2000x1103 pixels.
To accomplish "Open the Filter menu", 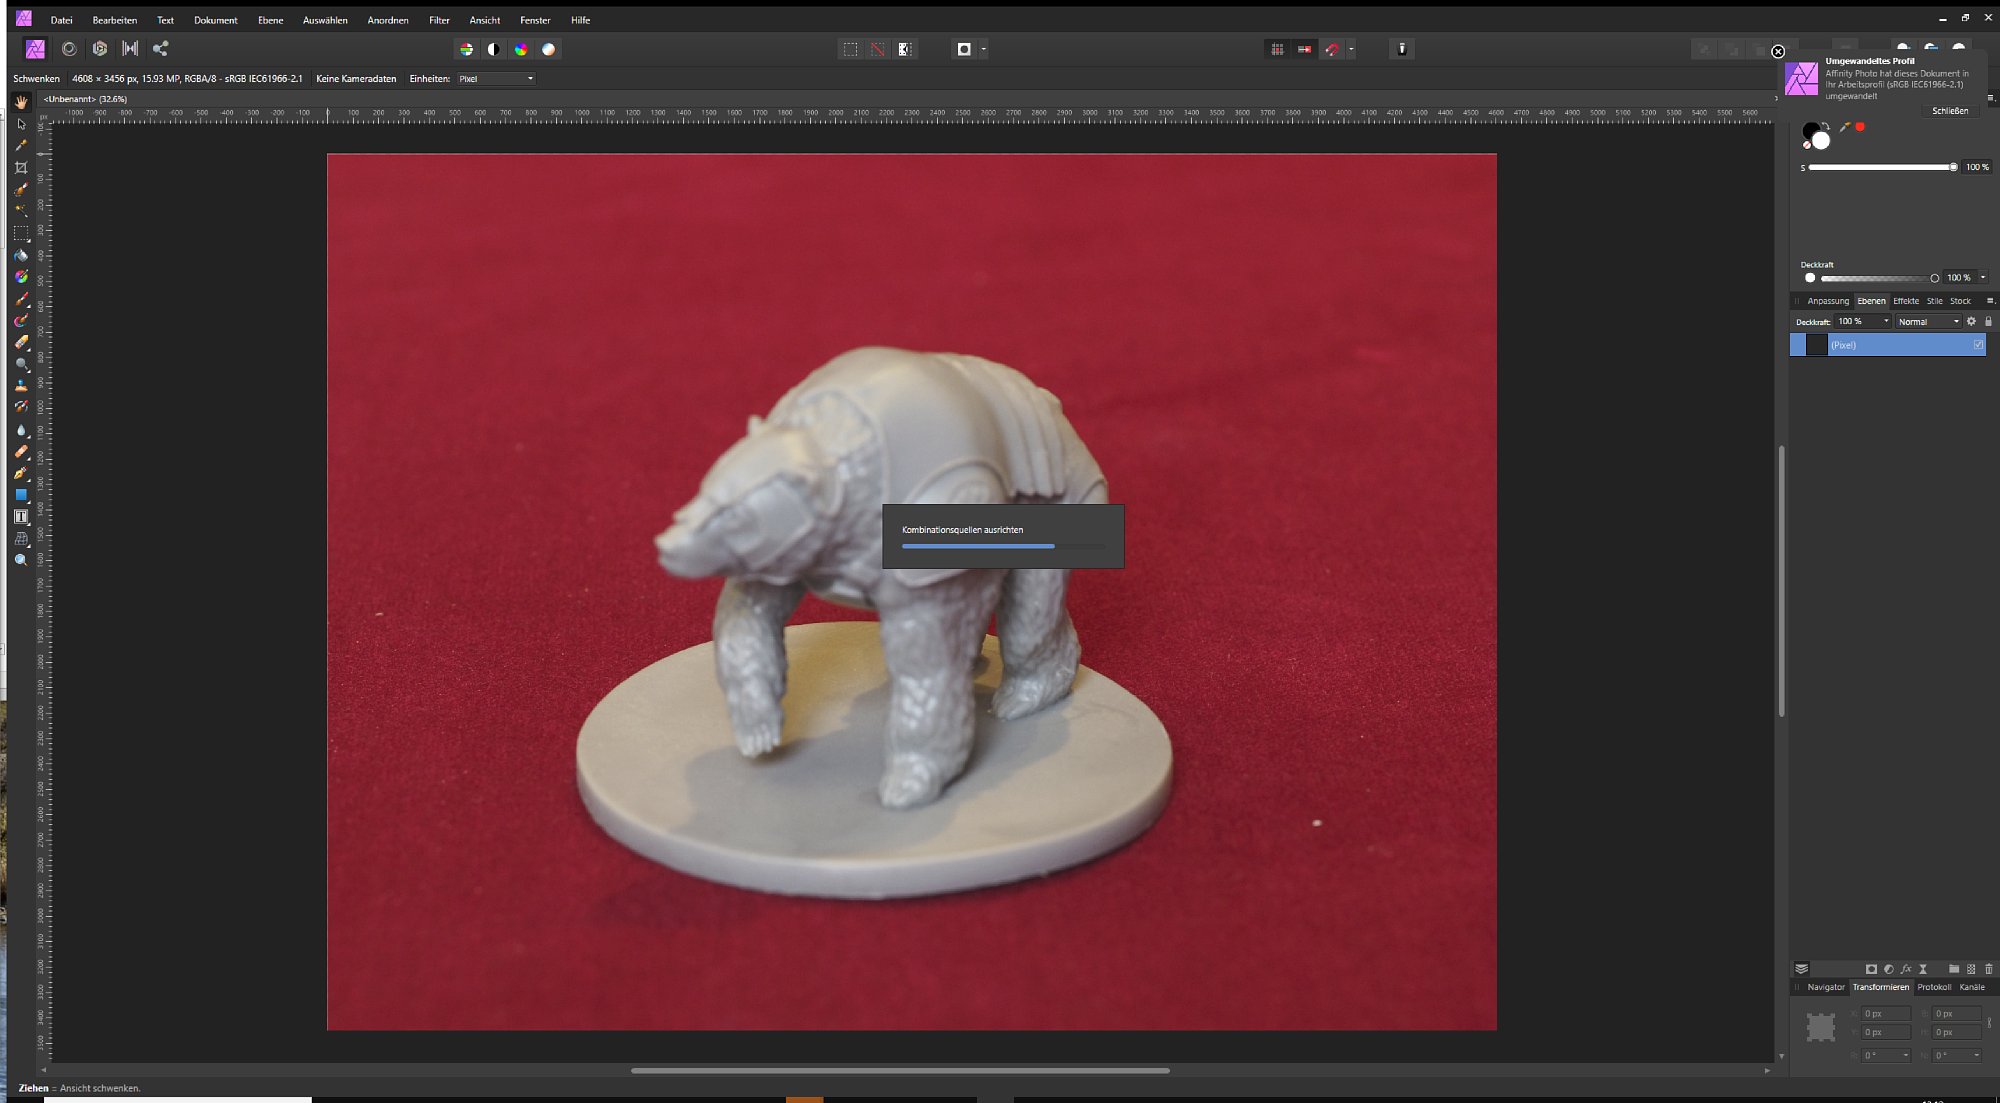I will (439, 20).
